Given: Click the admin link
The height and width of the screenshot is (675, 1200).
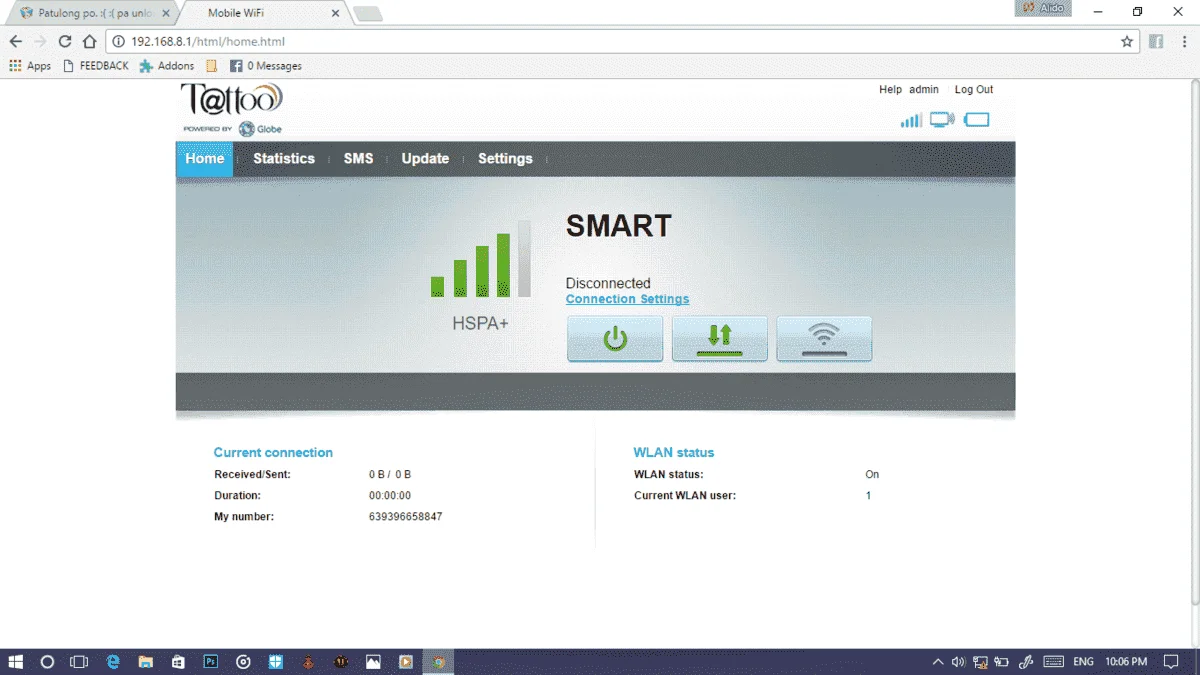Looking at the screenshot, I should point(924,90).
